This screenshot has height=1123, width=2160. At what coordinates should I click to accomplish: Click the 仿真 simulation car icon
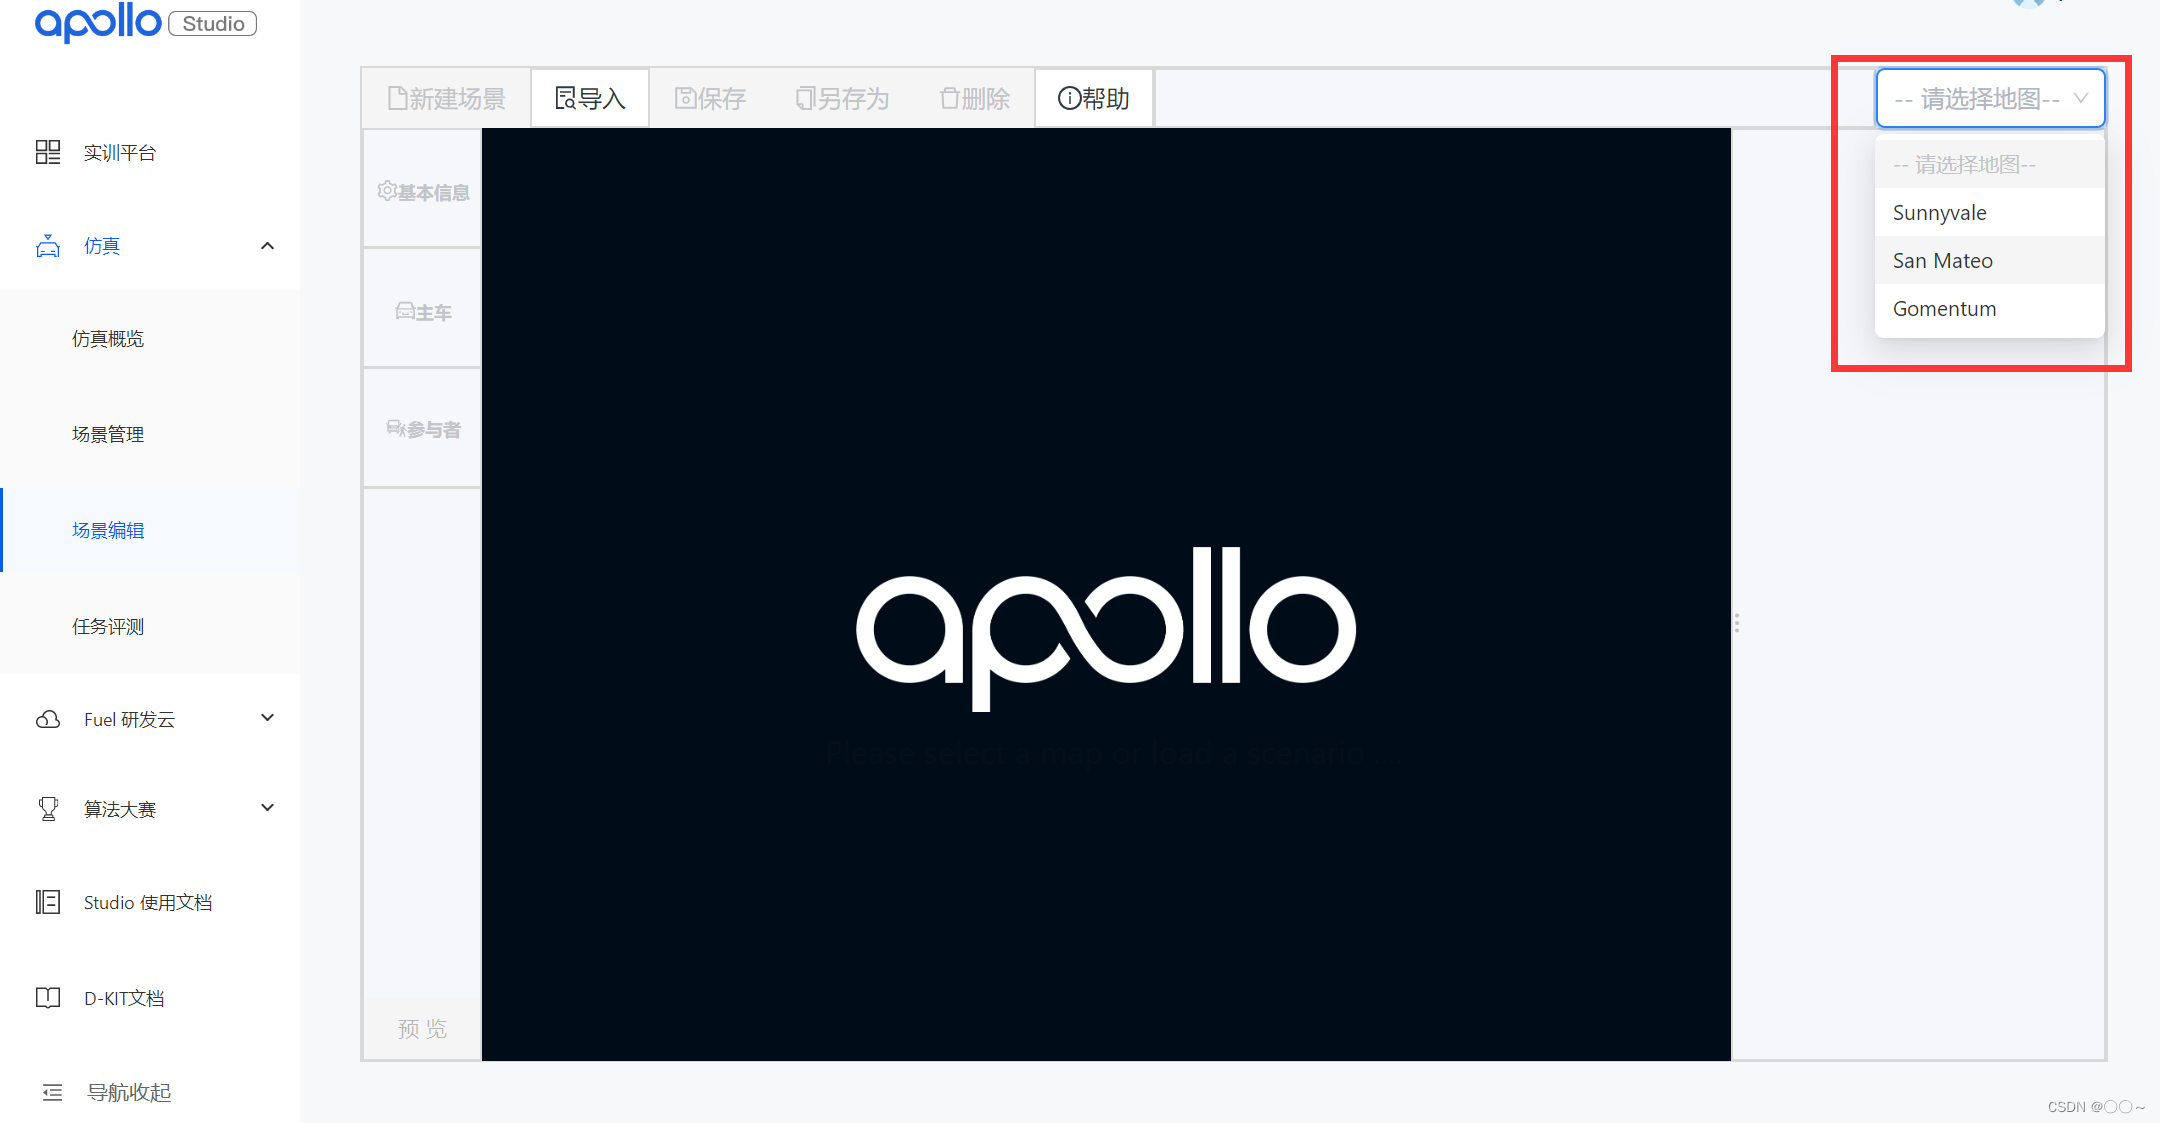click(x=48, y=246)
